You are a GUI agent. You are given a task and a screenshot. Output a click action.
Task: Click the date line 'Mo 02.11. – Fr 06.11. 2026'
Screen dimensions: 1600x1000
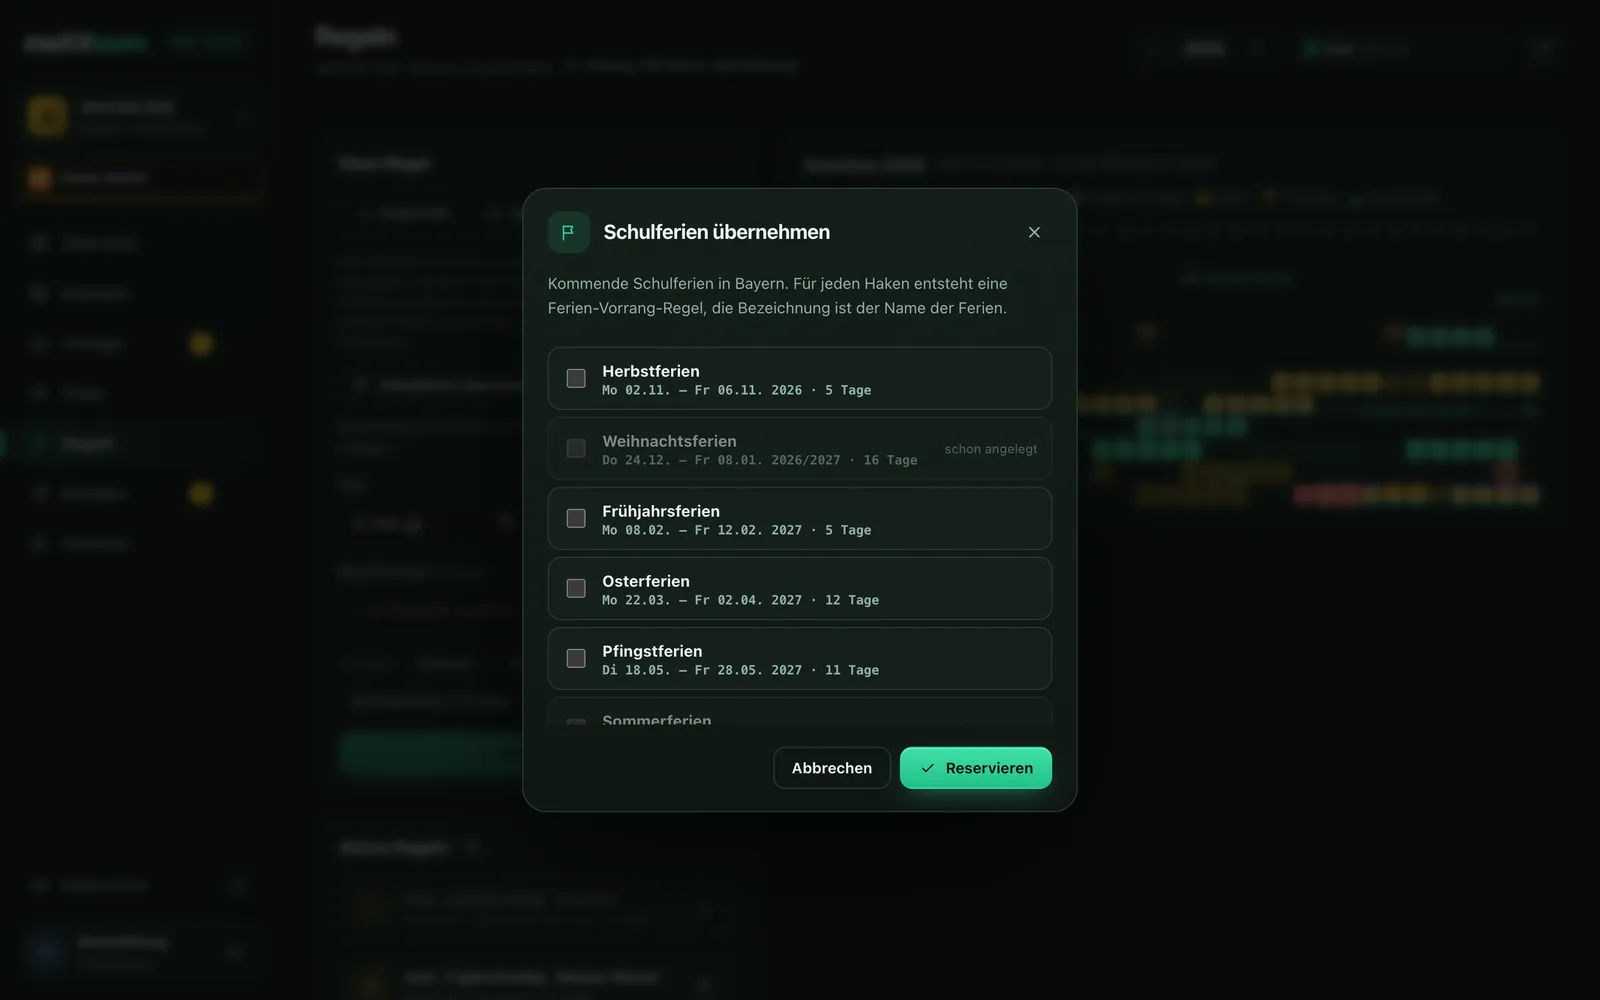point(702,390)
